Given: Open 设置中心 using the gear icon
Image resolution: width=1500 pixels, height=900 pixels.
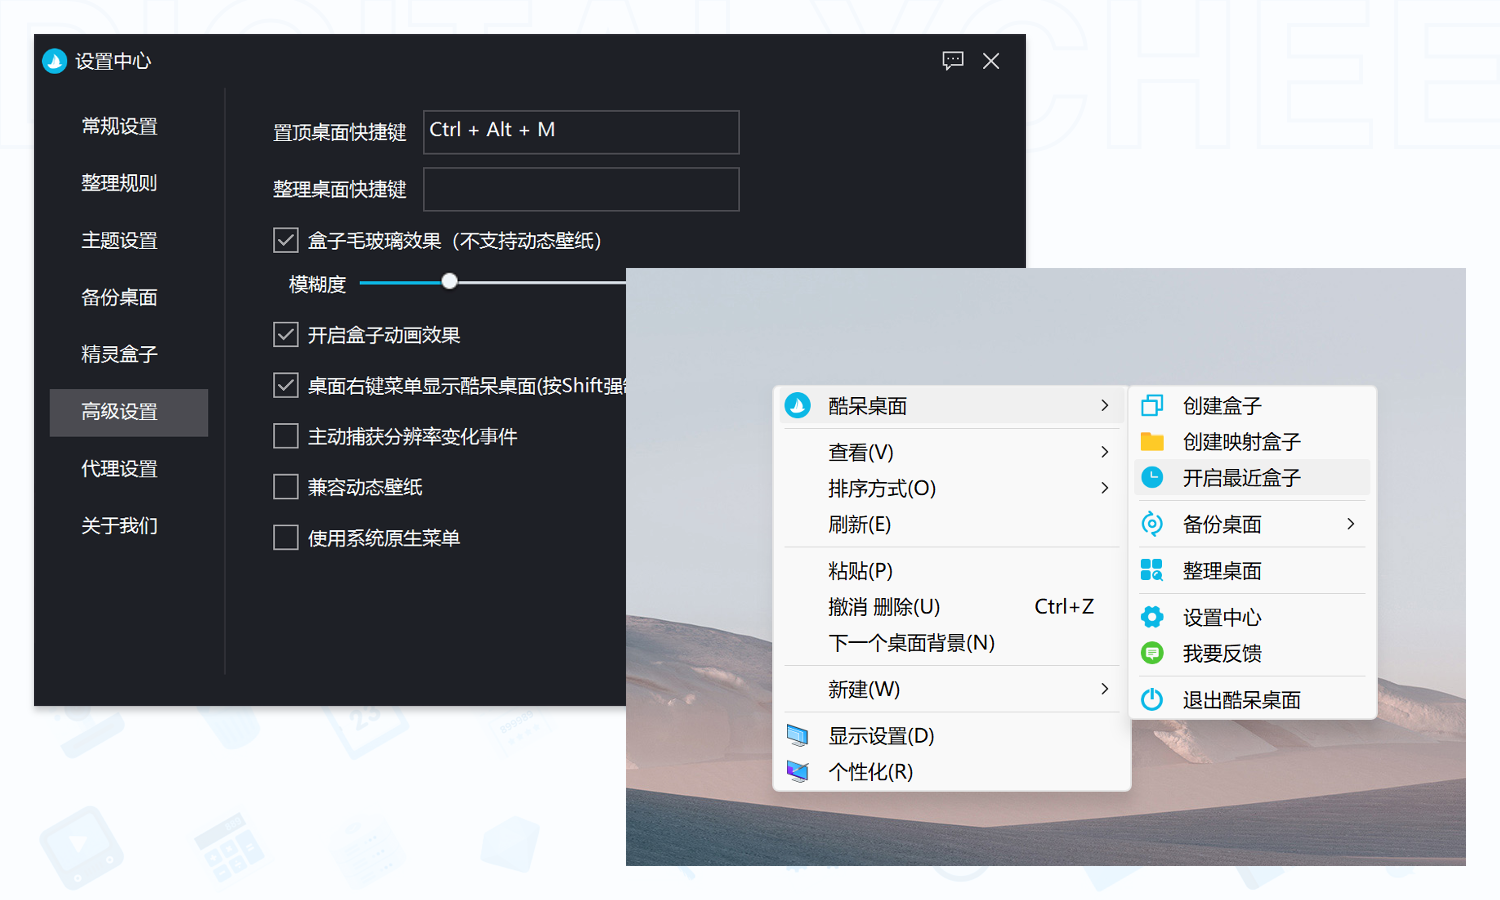Looking at the screenshot, I should click(x=1152, y=617).
